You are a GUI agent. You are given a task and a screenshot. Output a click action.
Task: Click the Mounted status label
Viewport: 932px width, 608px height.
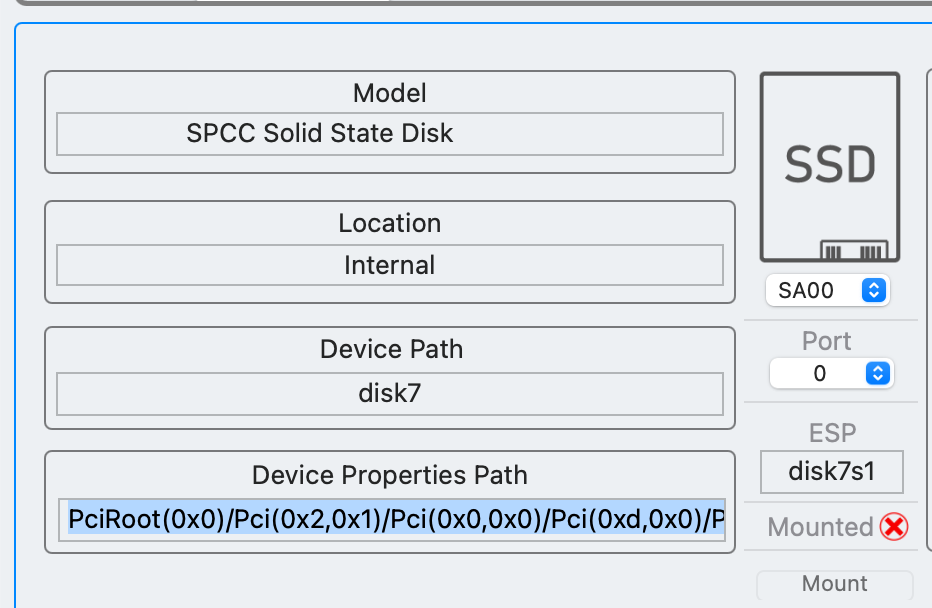point(821,527)
